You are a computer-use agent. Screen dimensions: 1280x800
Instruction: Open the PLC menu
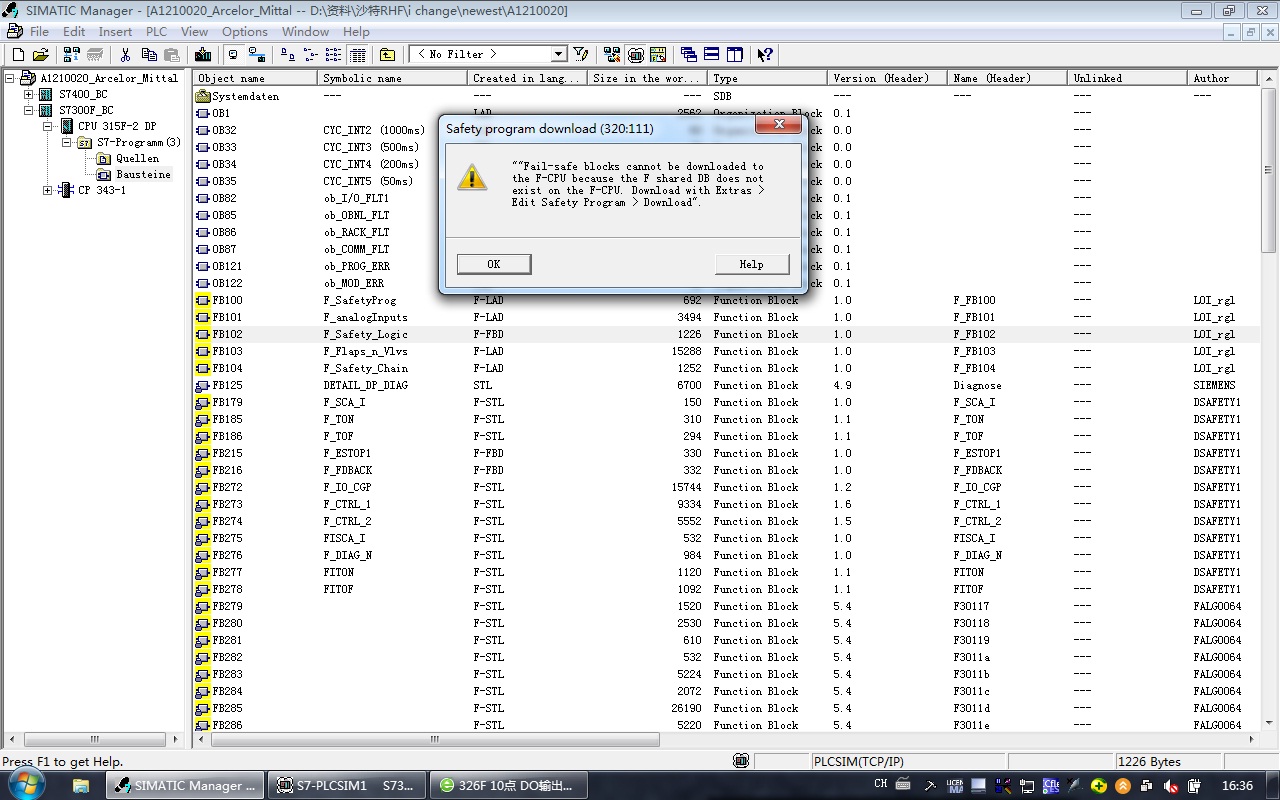pos(156,31)
